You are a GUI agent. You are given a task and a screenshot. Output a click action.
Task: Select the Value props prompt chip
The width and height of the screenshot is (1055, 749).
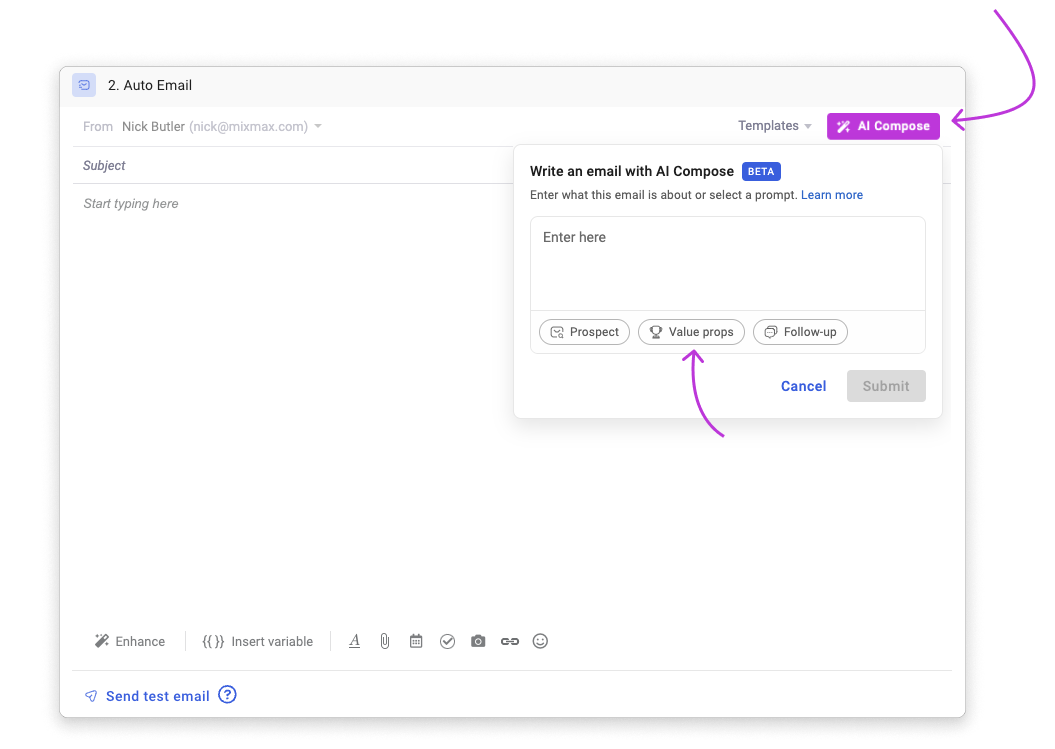(691, 331)
